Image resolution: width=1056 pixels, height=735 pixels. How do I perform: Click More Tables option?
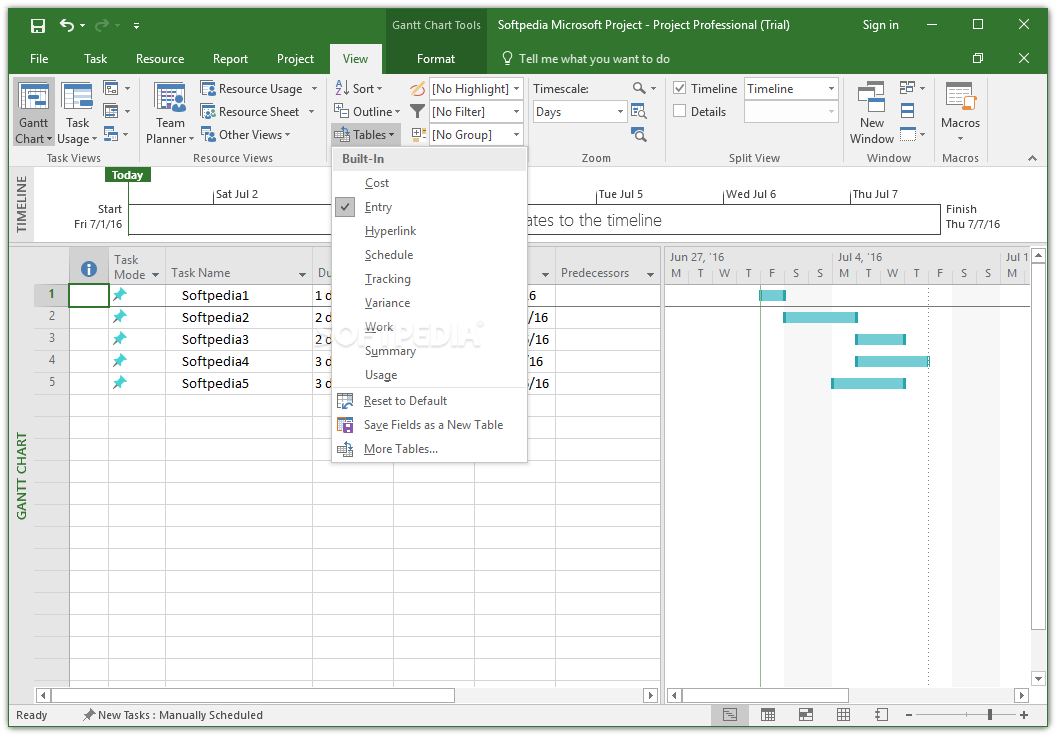pos(400,449)
